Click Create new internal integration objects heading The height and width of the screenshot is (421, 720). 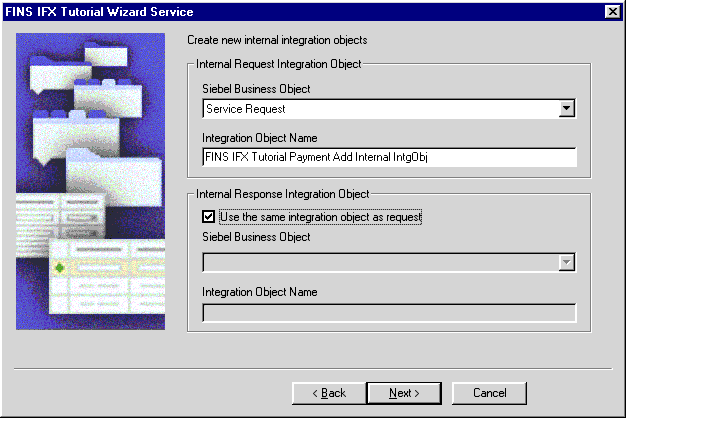(x=277, y=40)
